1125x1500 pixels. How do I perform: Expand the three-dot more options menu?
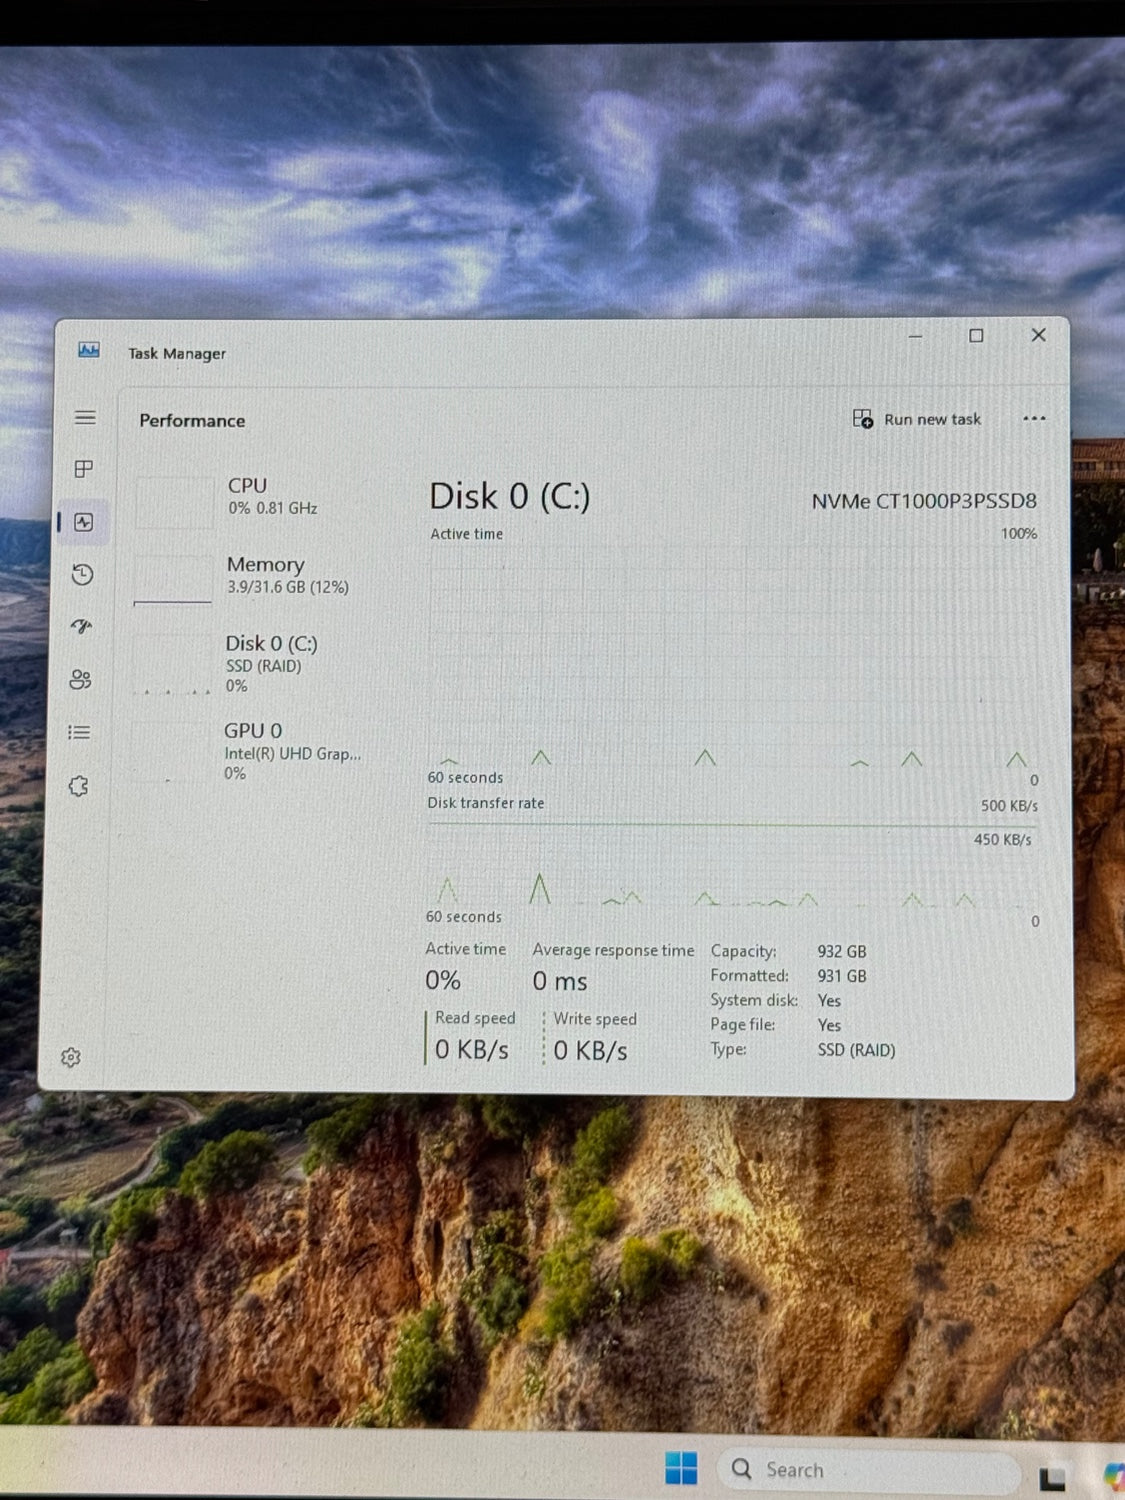click(x=1034, y=419)
